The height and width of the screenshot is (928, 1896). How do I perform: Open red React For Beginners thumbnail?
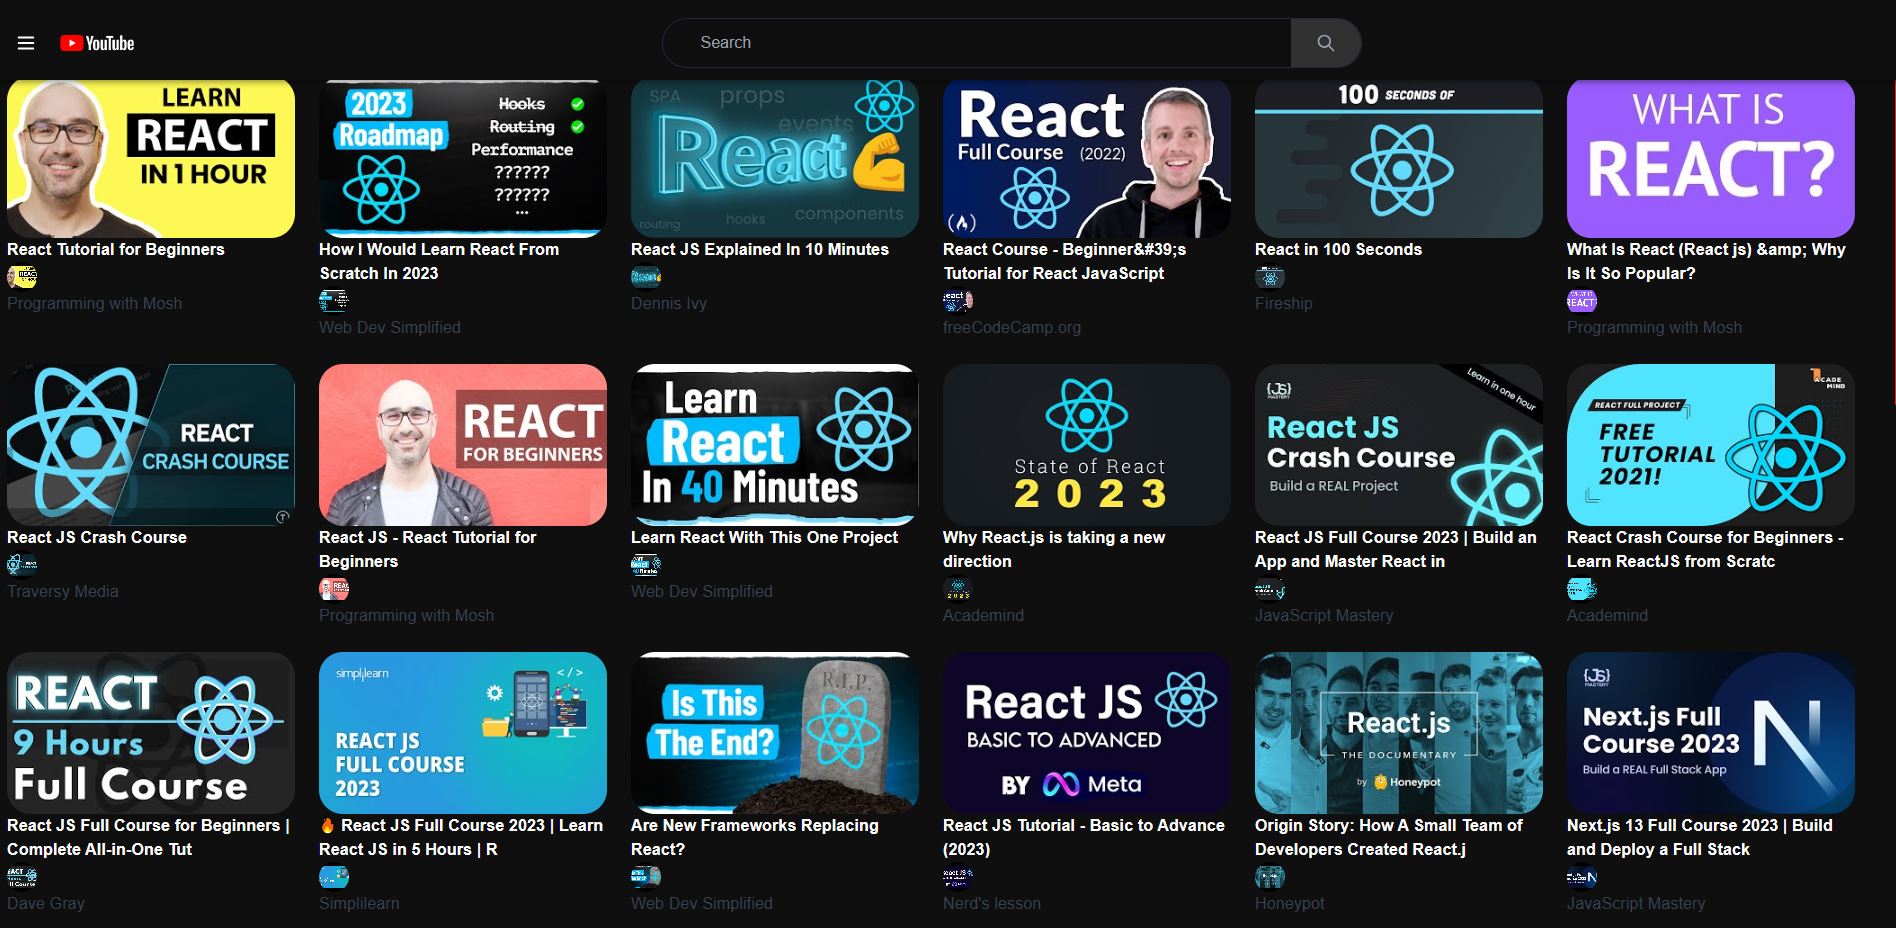click(x=463, y=445)
